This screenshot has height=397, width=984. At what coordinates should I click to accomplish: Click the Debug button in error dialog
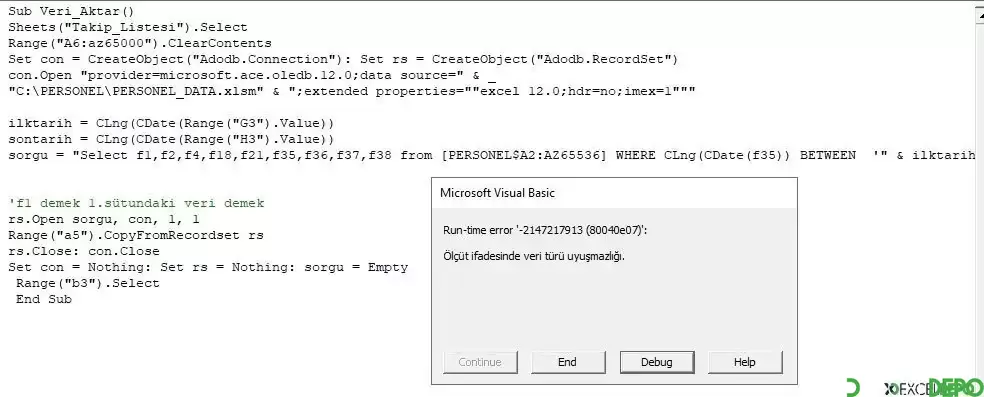pyautogui.click(x=656, y=362)
